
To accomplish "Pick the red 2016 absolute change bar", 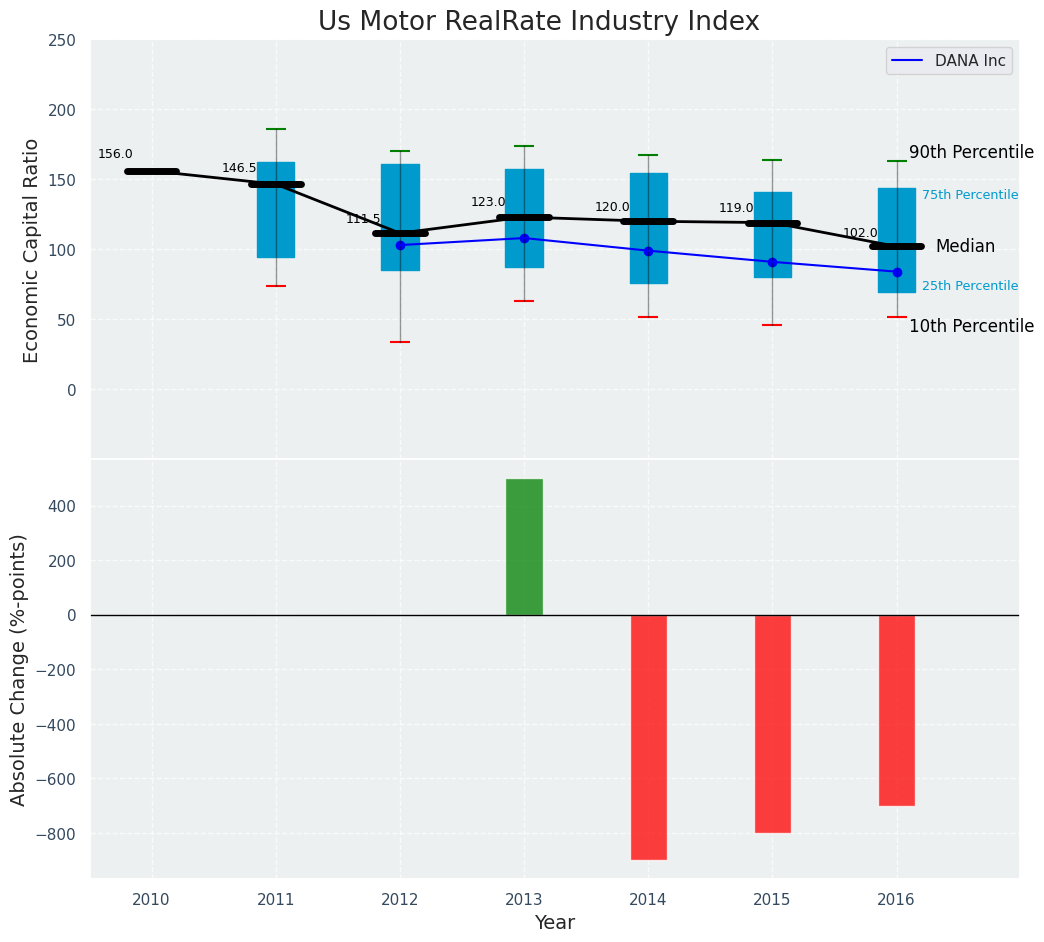I will (896, 710).
